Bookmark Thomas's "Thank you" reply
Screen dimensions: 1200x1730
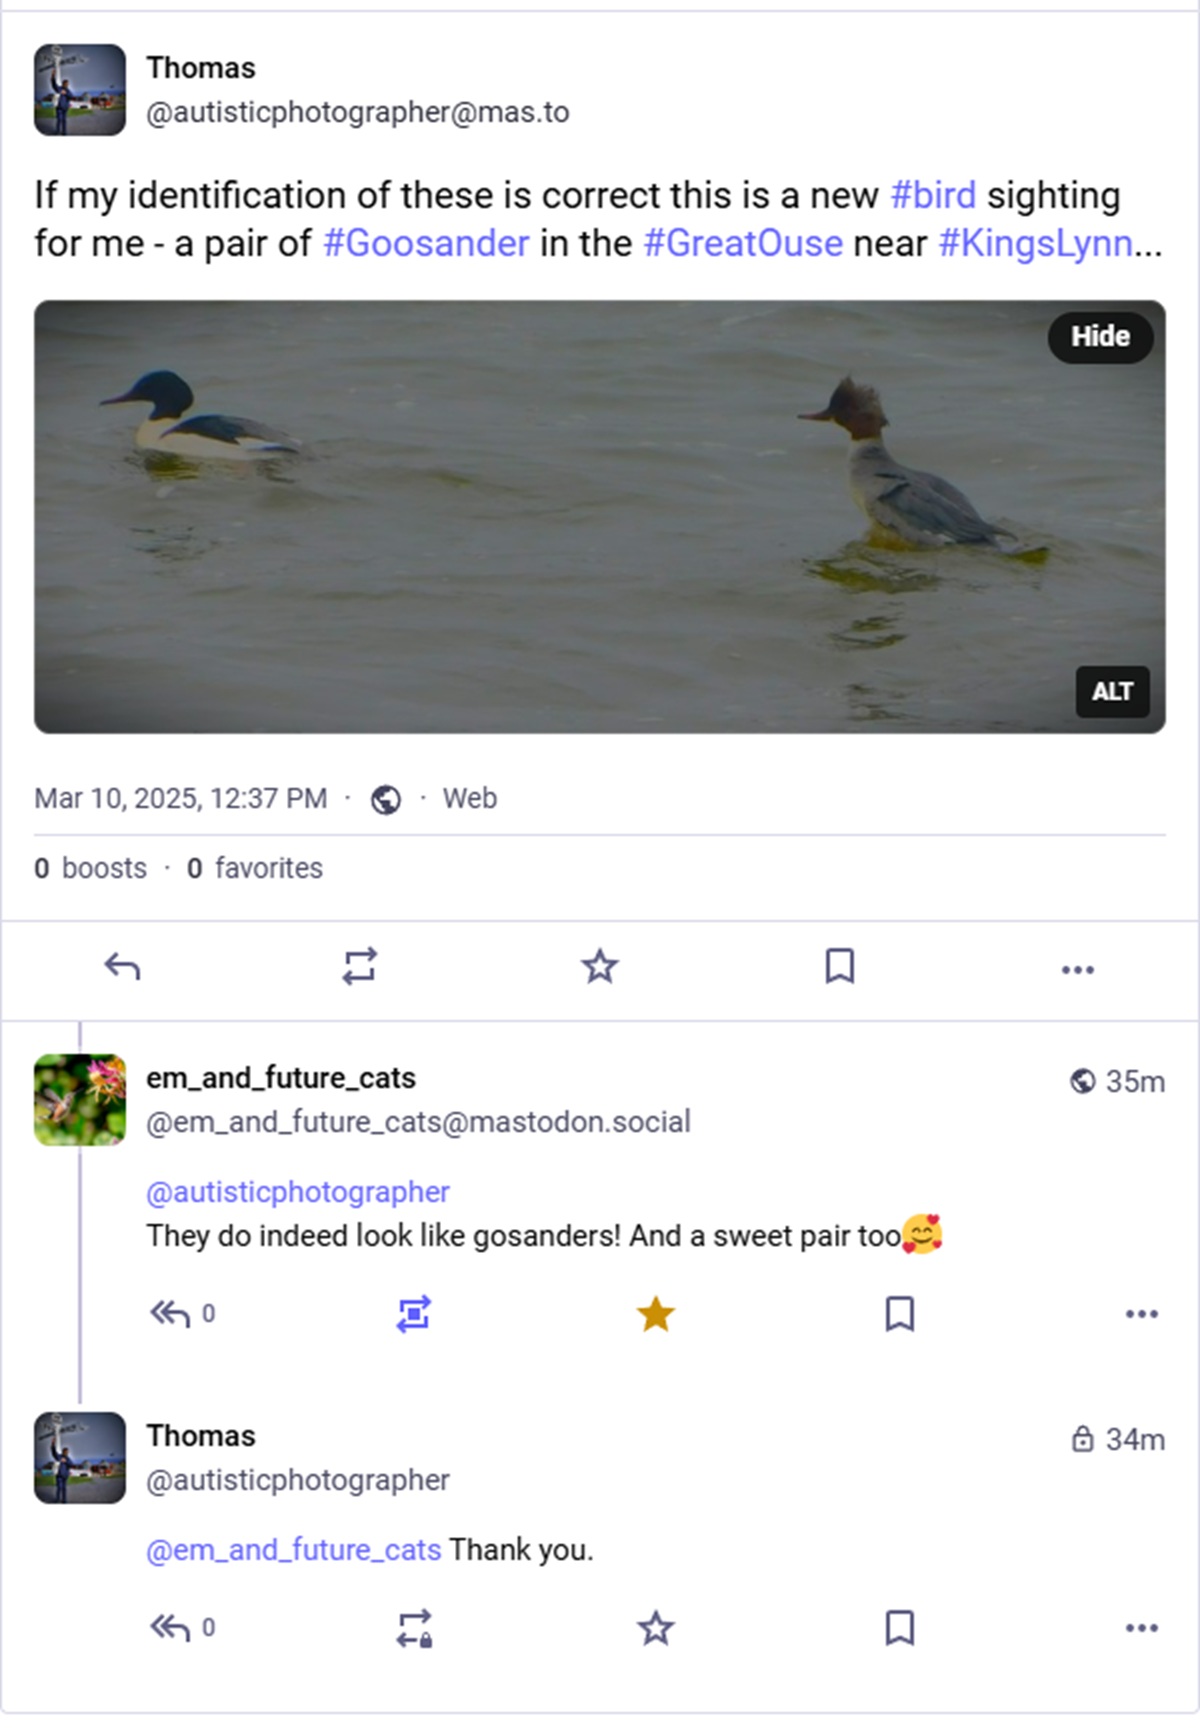pos(900,1628)
